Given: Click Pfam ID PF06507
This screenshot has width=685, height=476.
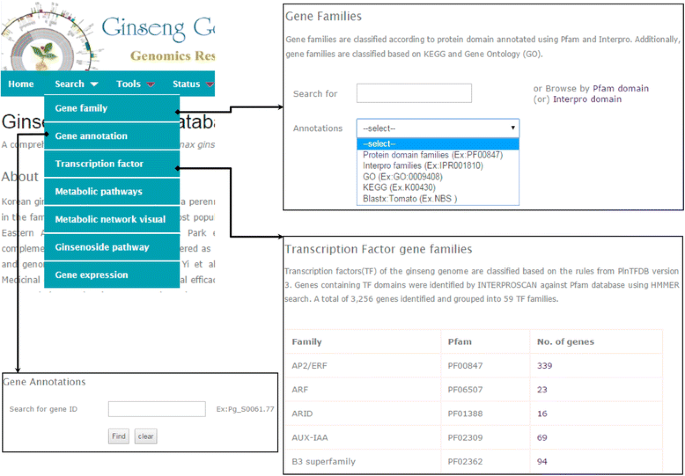Looking at the screenshot, I should coord(465,390).
